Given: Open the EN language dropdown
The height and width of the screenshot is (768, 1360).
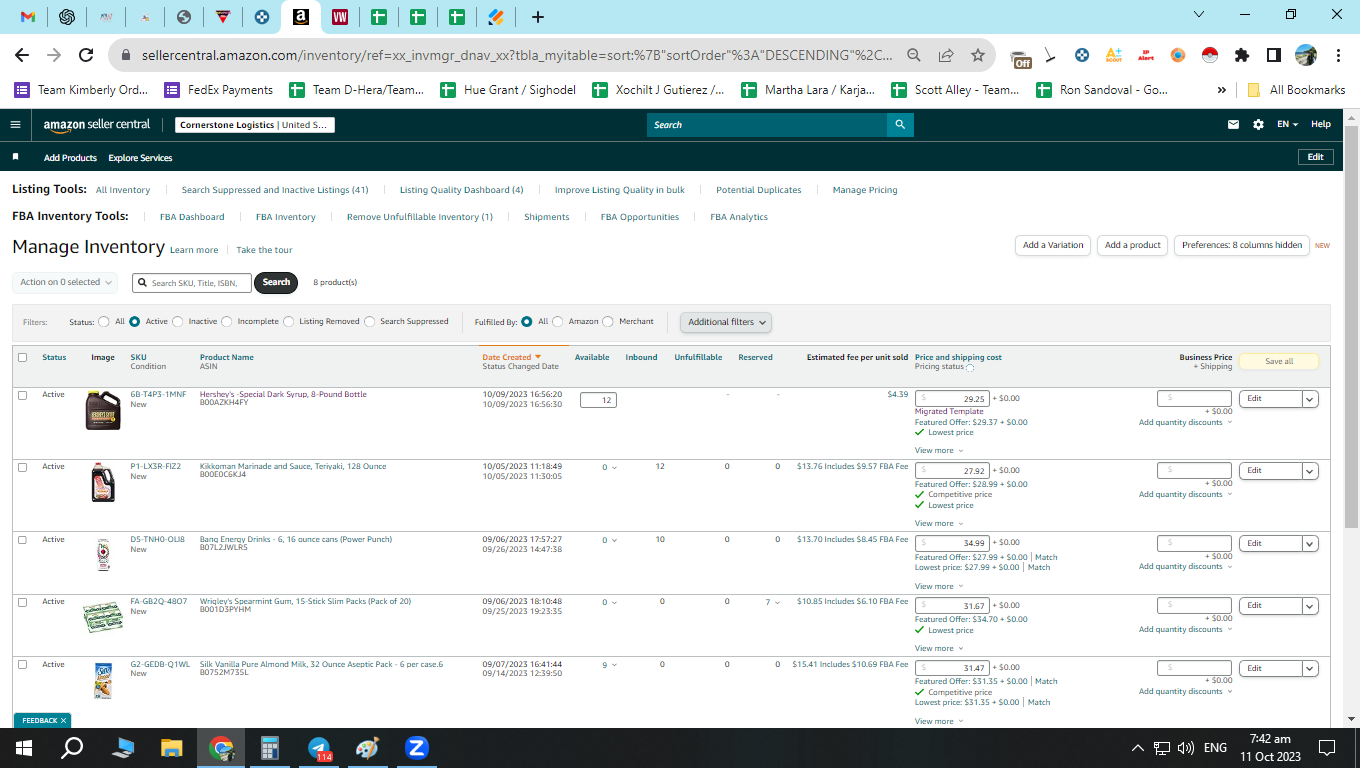Looking at the screenshot, I should pos(1287,125).
